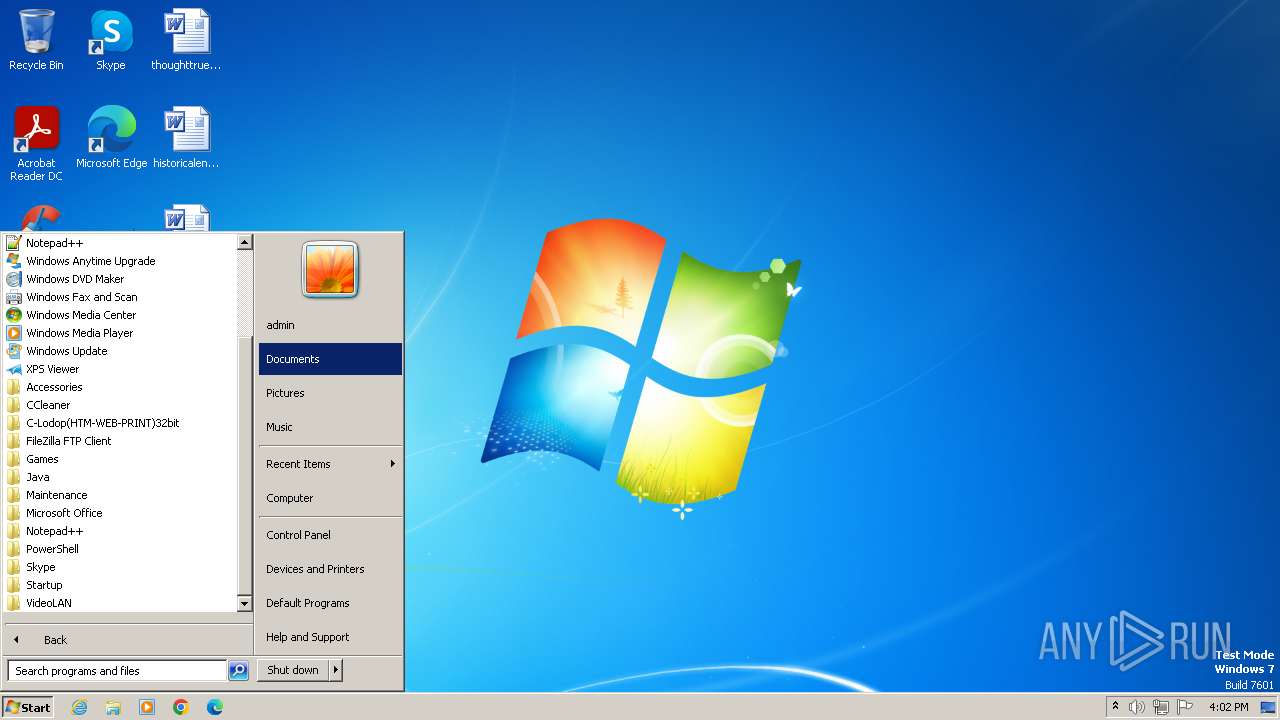Launch Windows DVD Maker
Screen dimensions: 1280x720
[75, 279]
